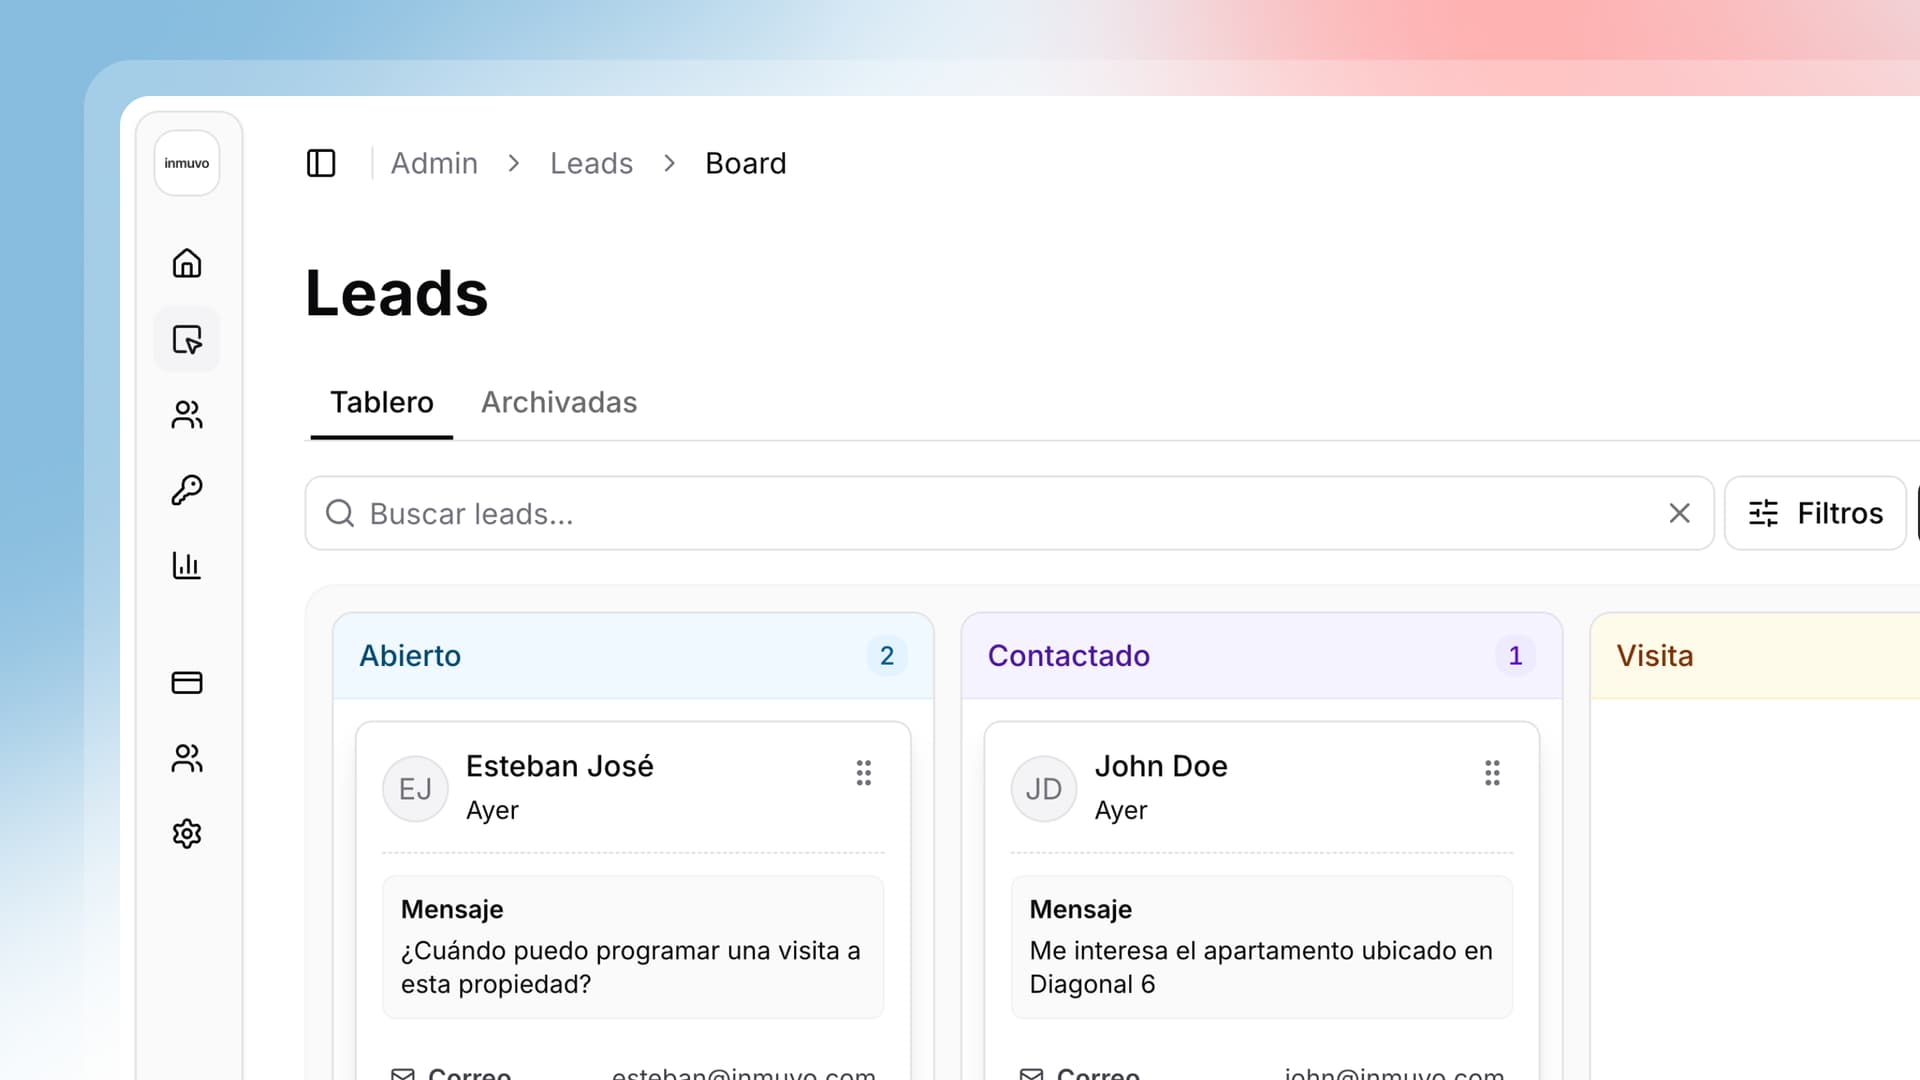Grab Esteban José card drag handle
Viewport: 1920px width, 1080px height.
(864, 772)
